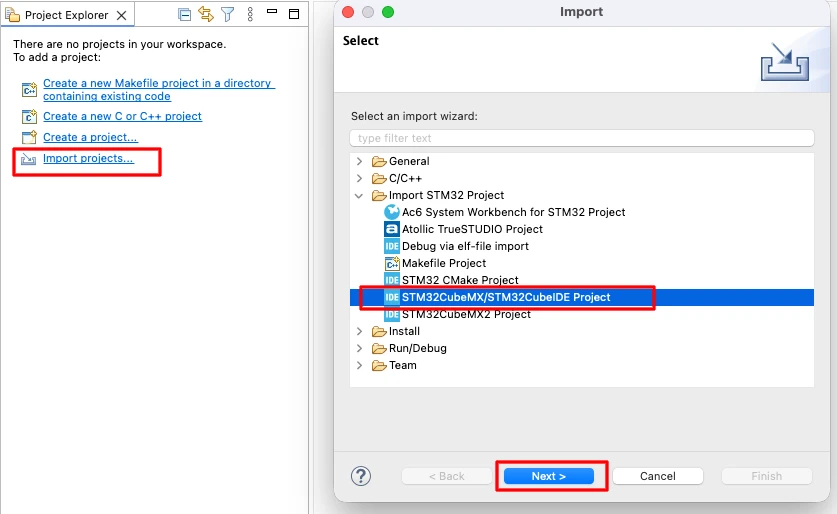Click green zoom button of Import dialog
The height and width of the screenshot is (514, 837).
(388, 12)
